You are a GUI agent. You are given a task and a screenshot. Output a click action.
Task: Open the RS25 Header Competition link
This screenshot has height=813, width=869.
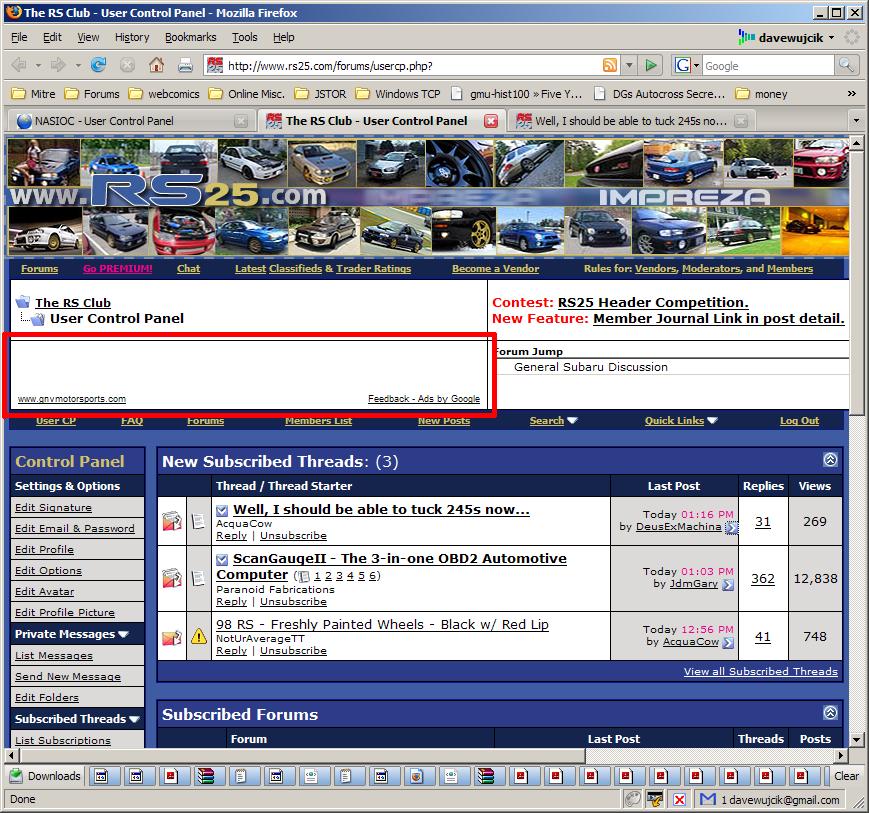tap(653, 303)
